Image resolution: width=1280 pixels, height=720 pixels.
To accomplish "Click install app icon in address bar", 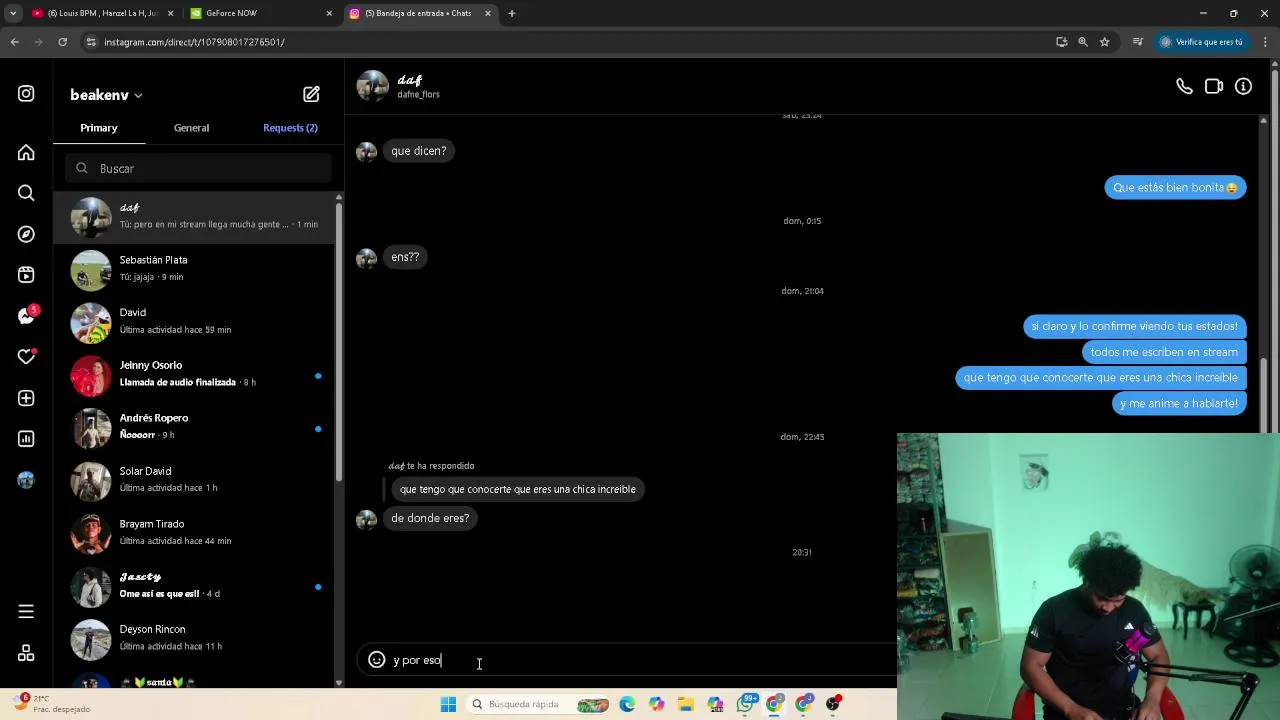I will (1061, 42).
